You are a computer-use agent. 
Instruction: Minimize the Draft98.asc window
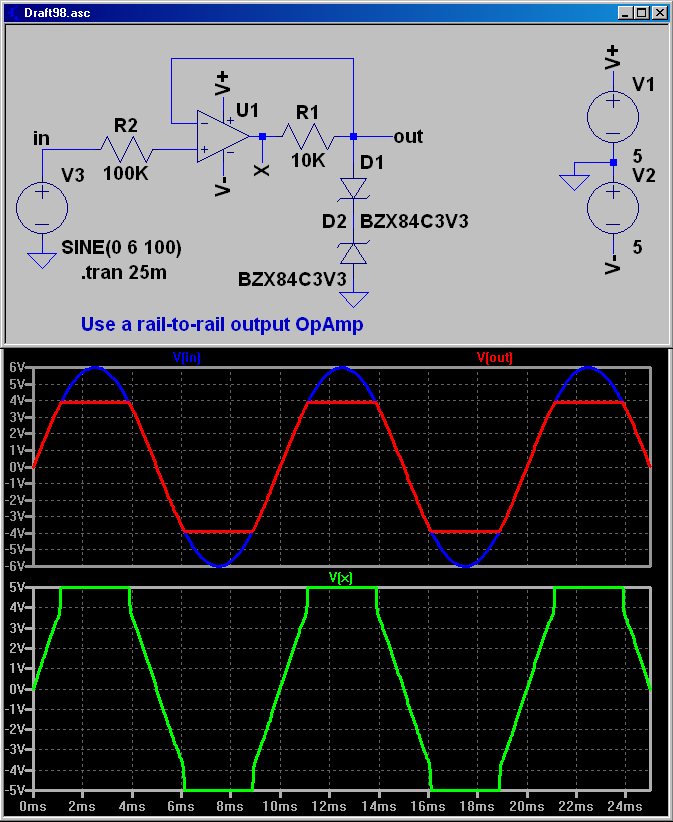[x=624, y=13]
